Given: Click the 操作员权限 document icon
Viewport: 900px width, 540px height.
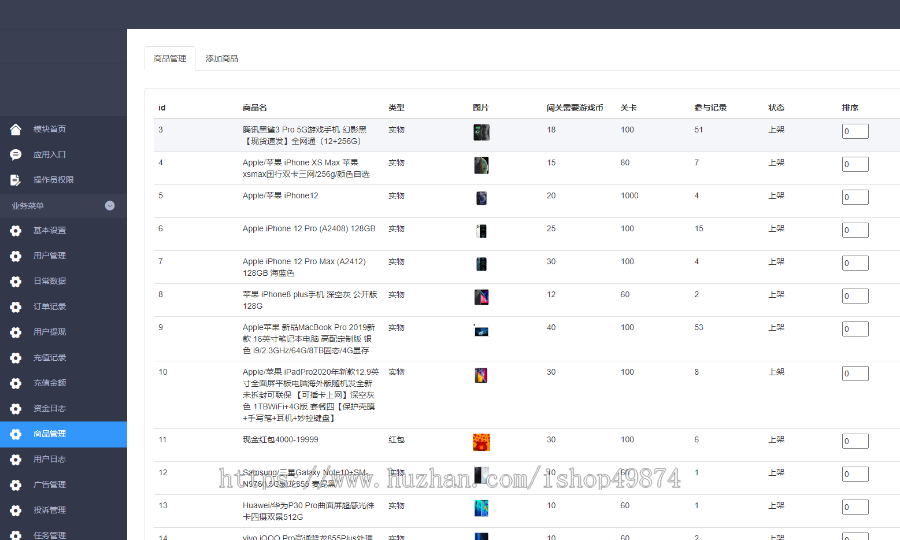Looking at the screenshot, I should click(x=15, y=180).
